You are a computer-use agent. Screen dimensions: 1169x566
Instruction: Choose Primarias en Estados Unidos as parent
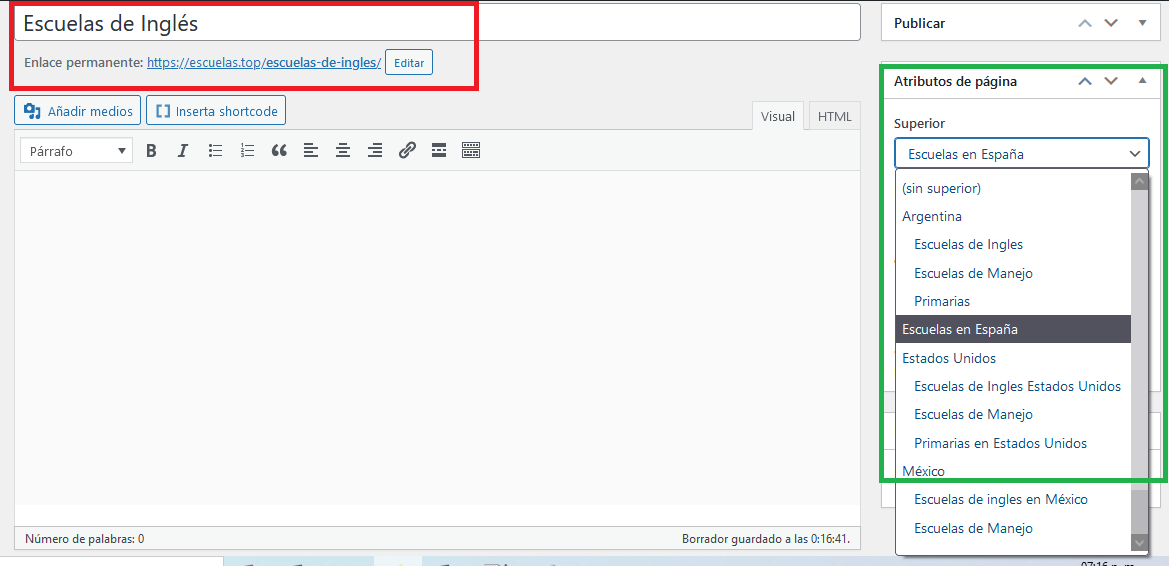(1000, 443)
